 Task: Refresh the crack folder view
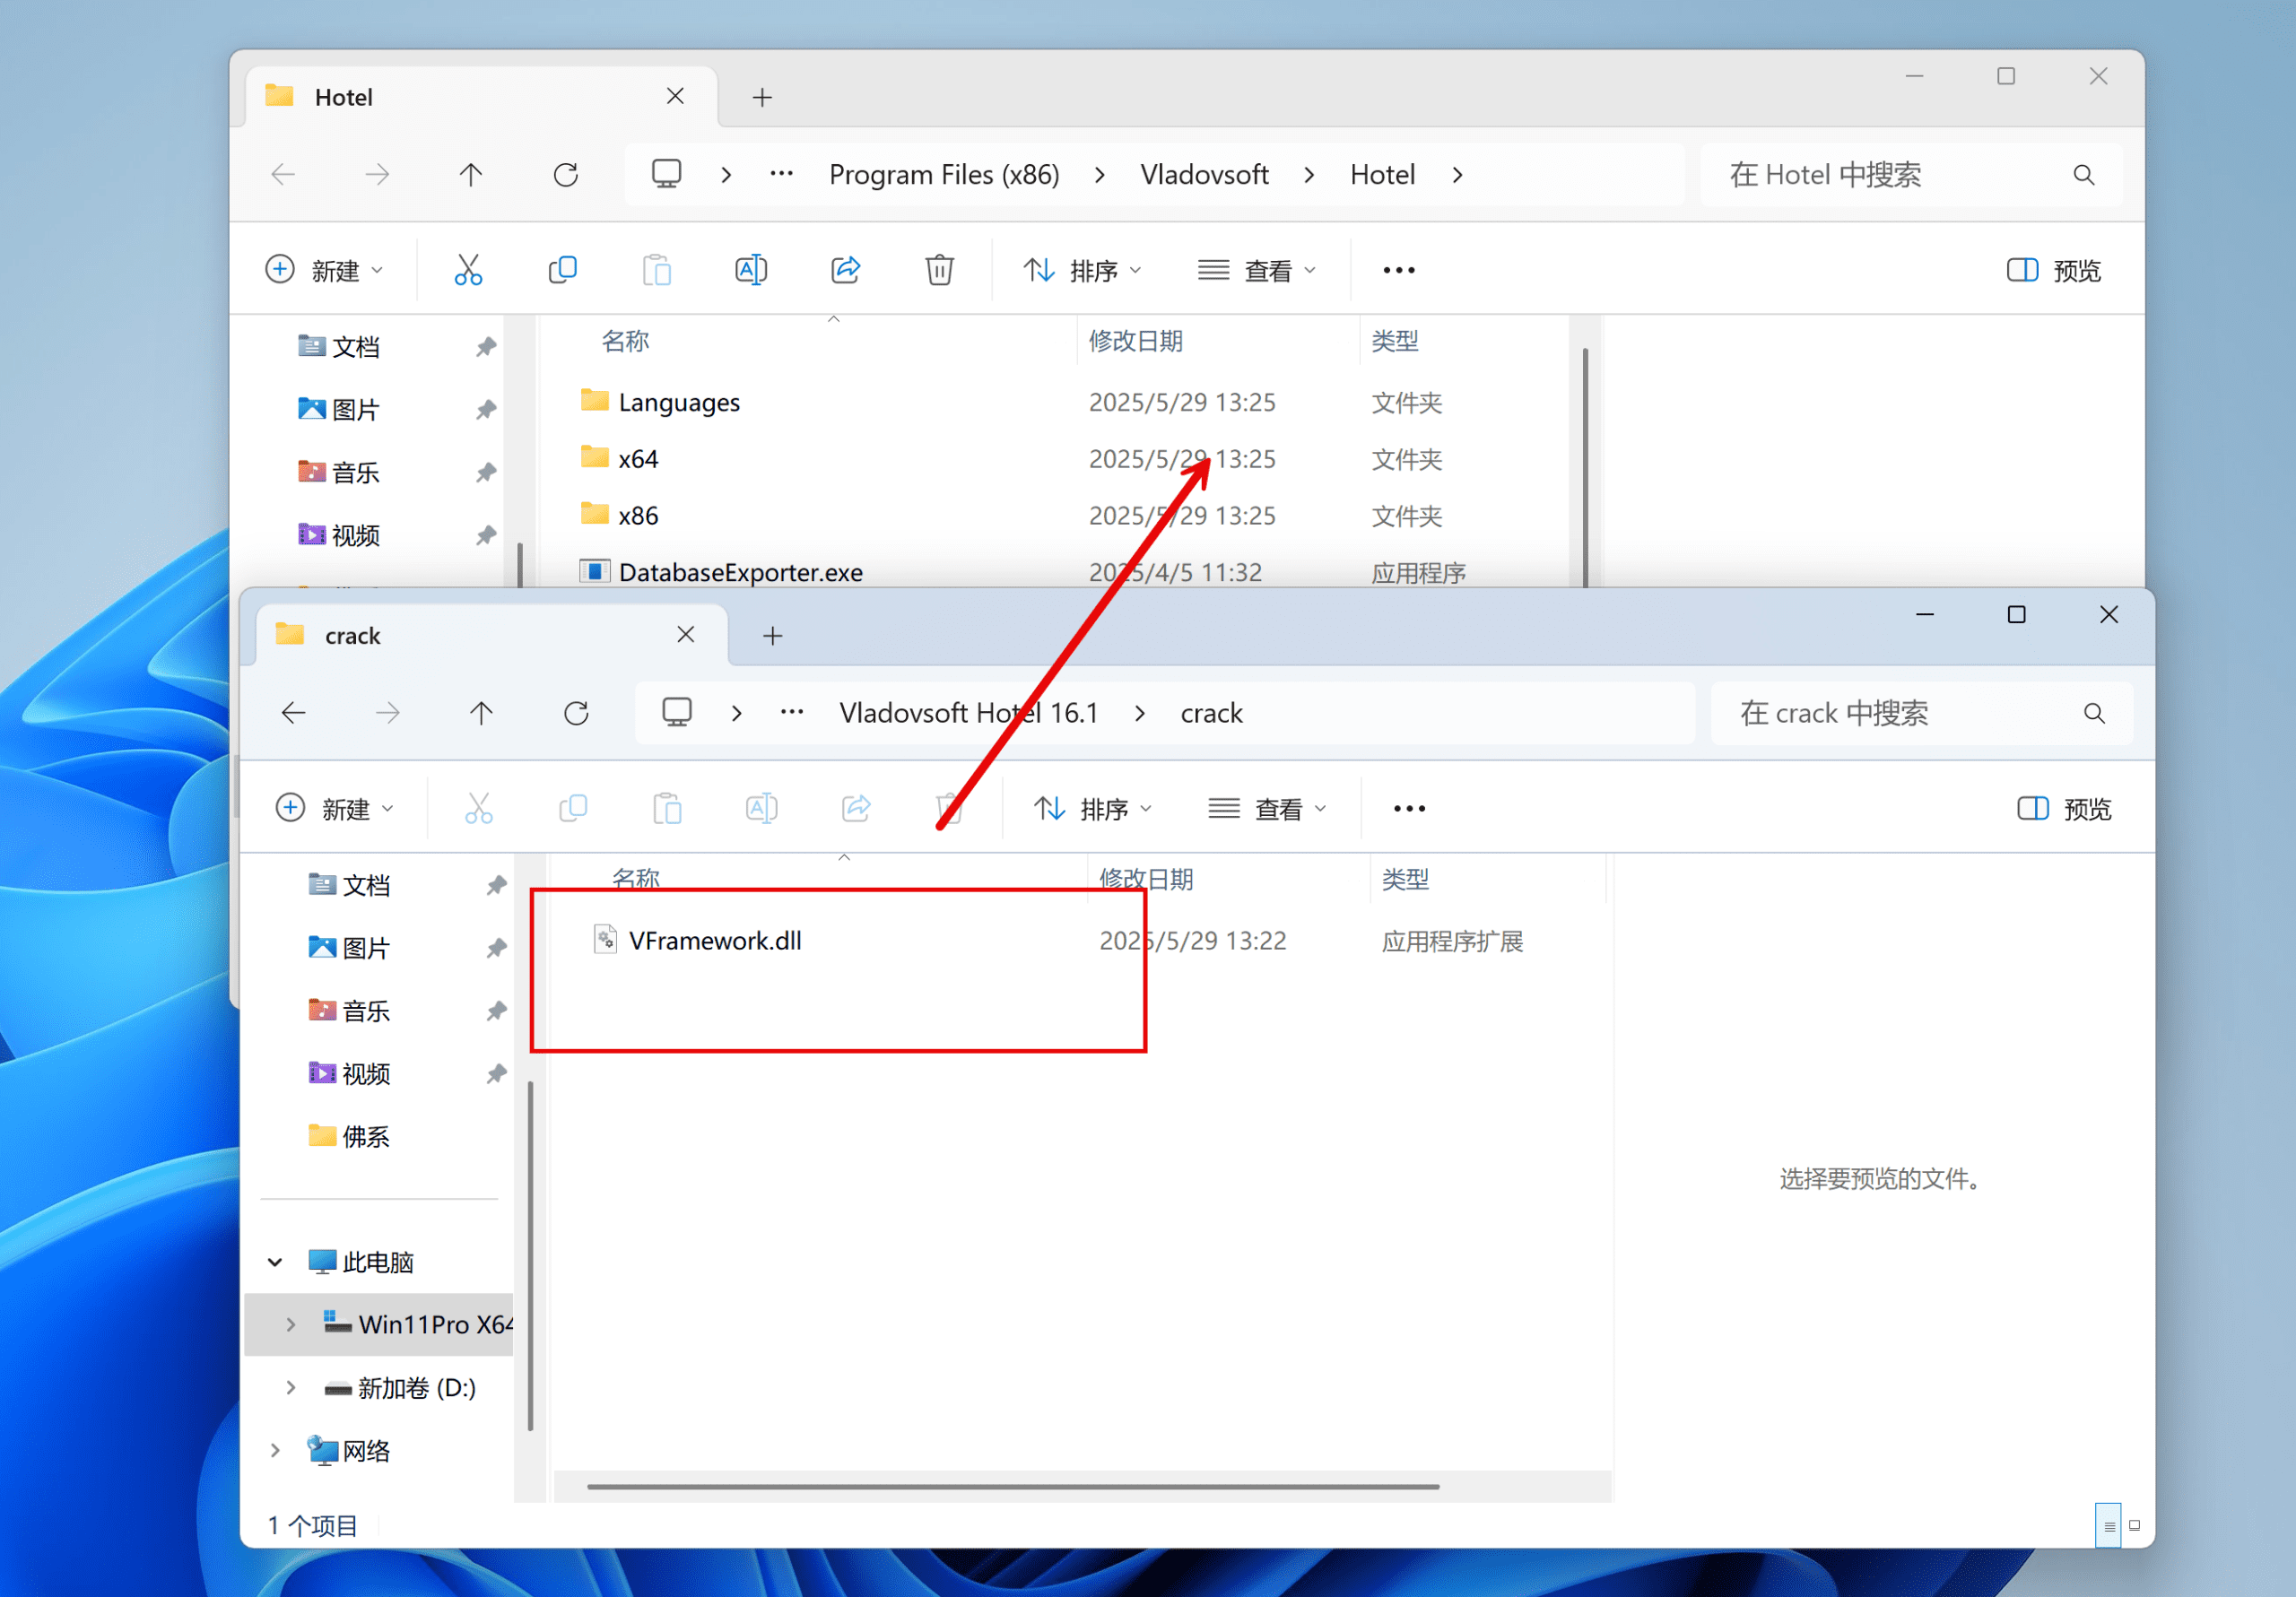point(576,713)
